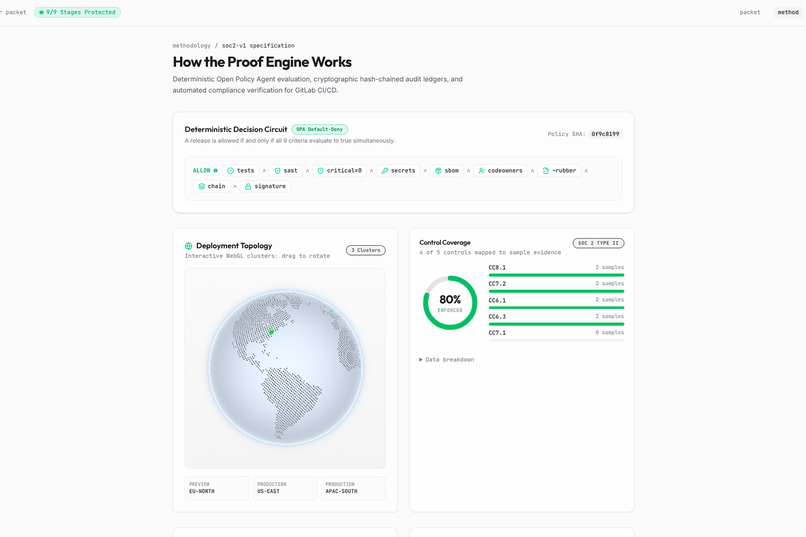The height and width of the screenshot is (537, 806).
Task: Click the CC8.1 coverage bar
Action: 556,275
